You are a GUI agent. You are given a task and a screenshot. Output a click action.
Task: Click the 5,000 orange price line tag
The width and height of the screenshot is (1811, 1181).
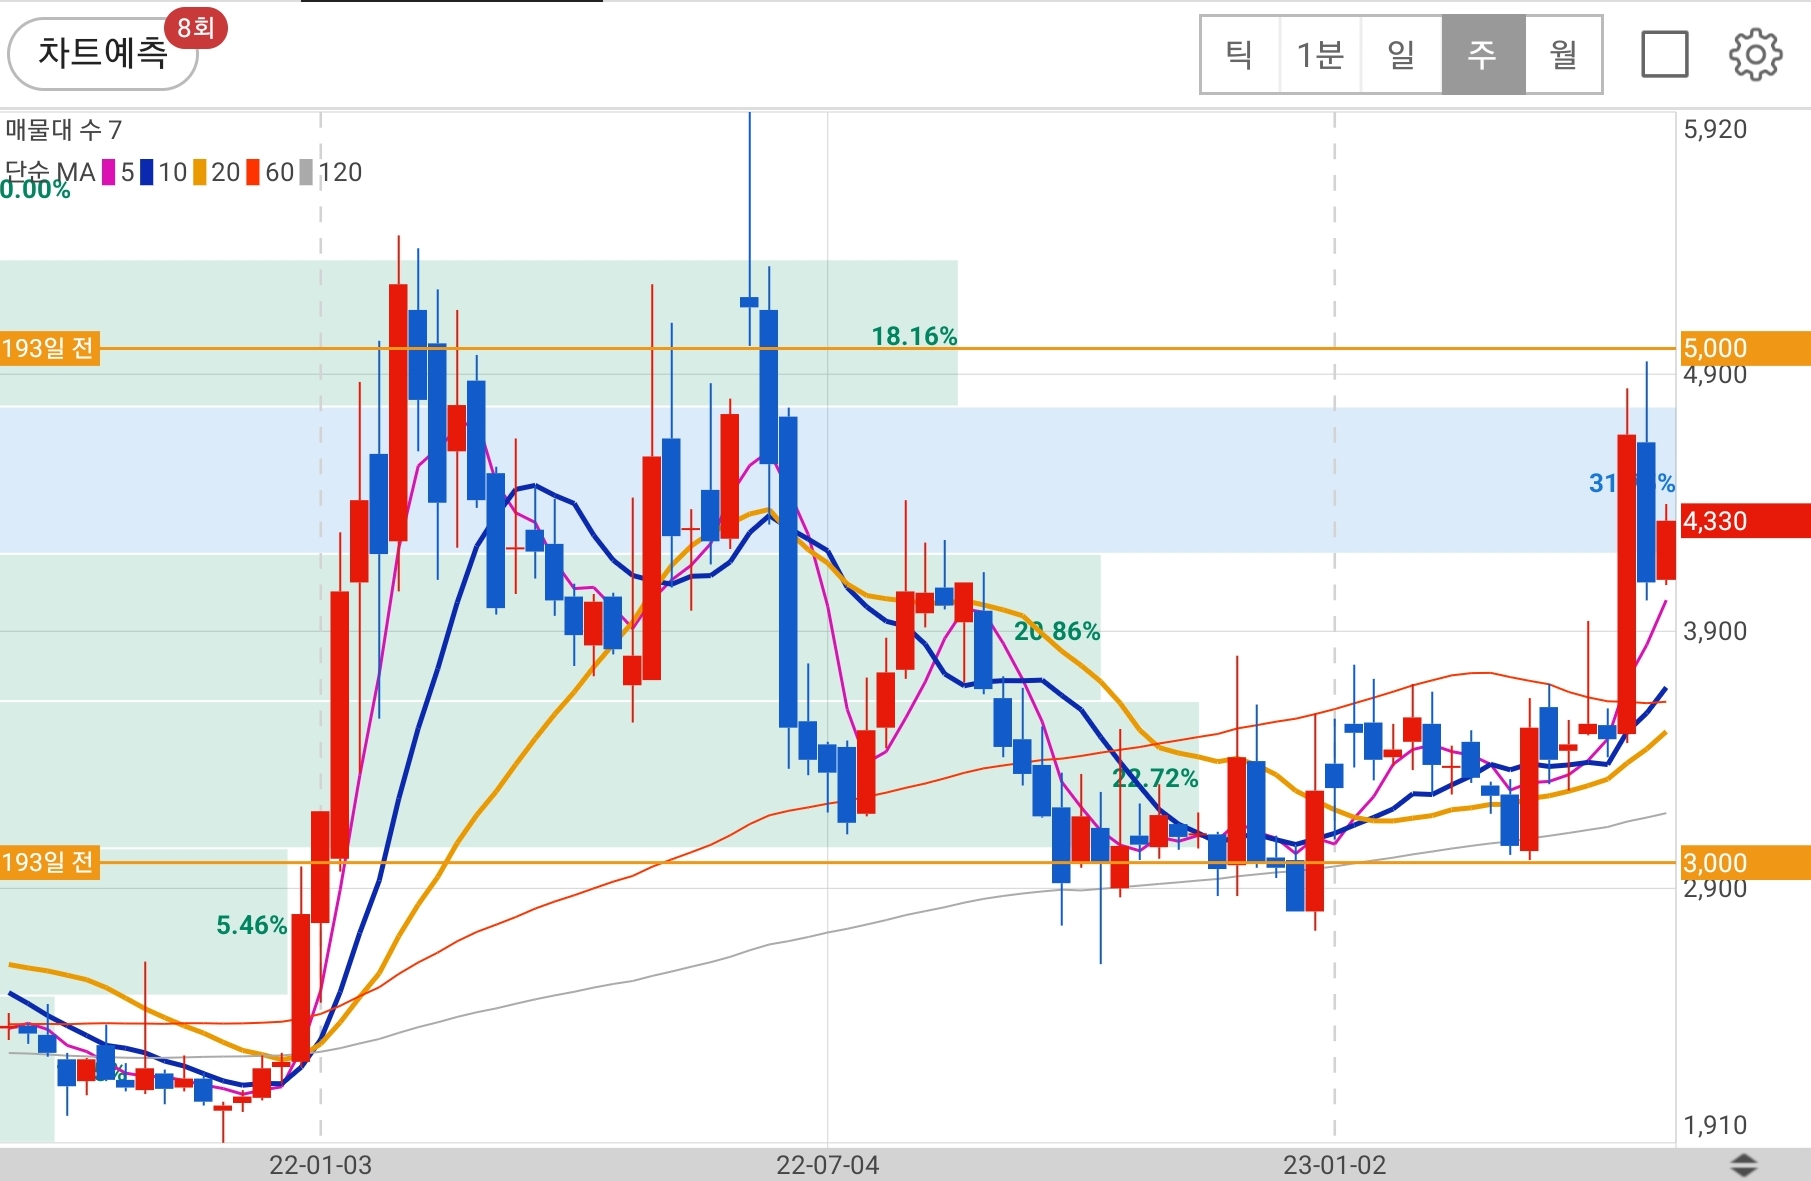[1745, 348]
